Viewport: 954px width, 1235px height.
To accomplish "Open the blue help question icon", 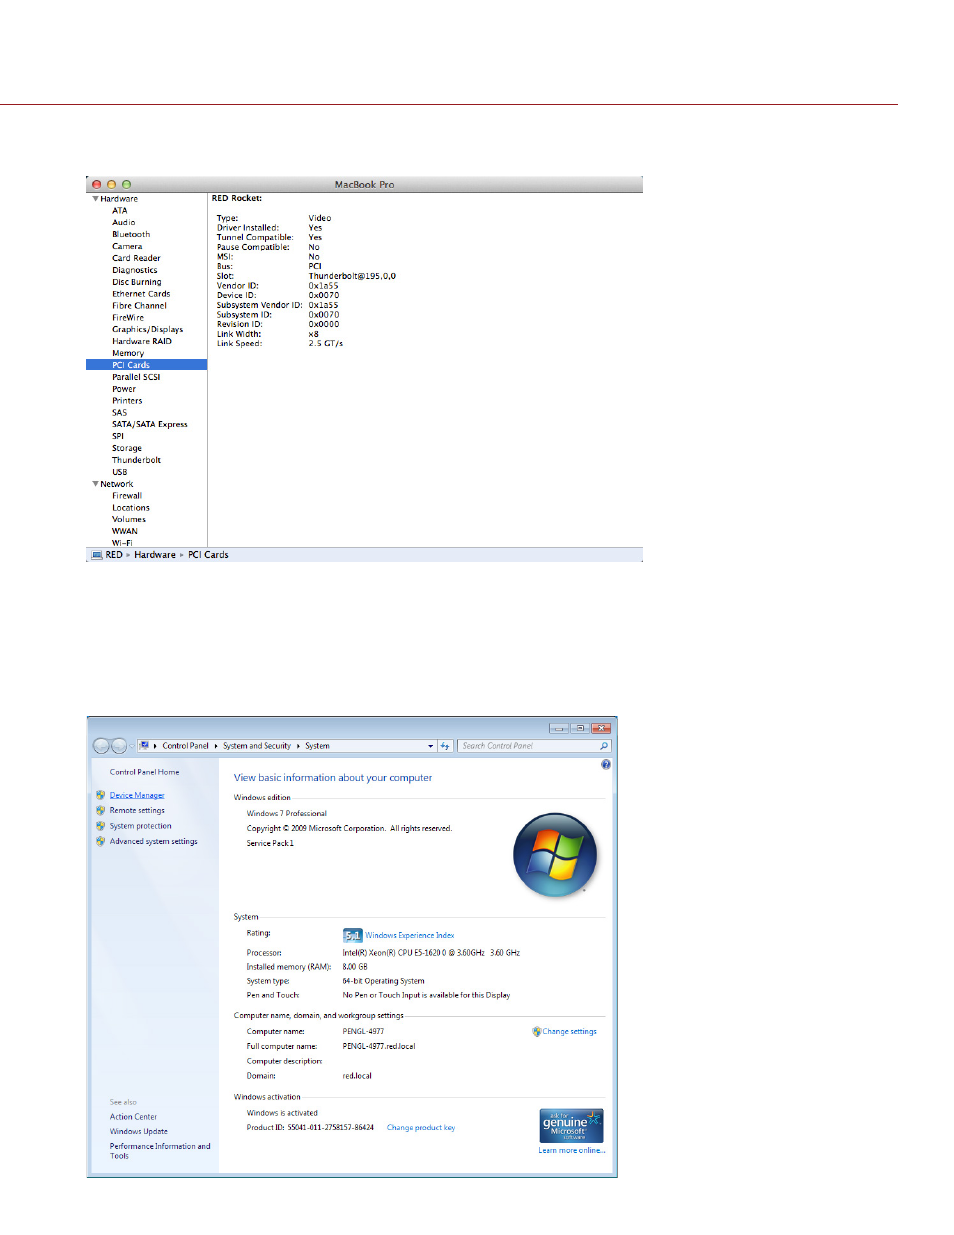I will (x=606, y=765).
